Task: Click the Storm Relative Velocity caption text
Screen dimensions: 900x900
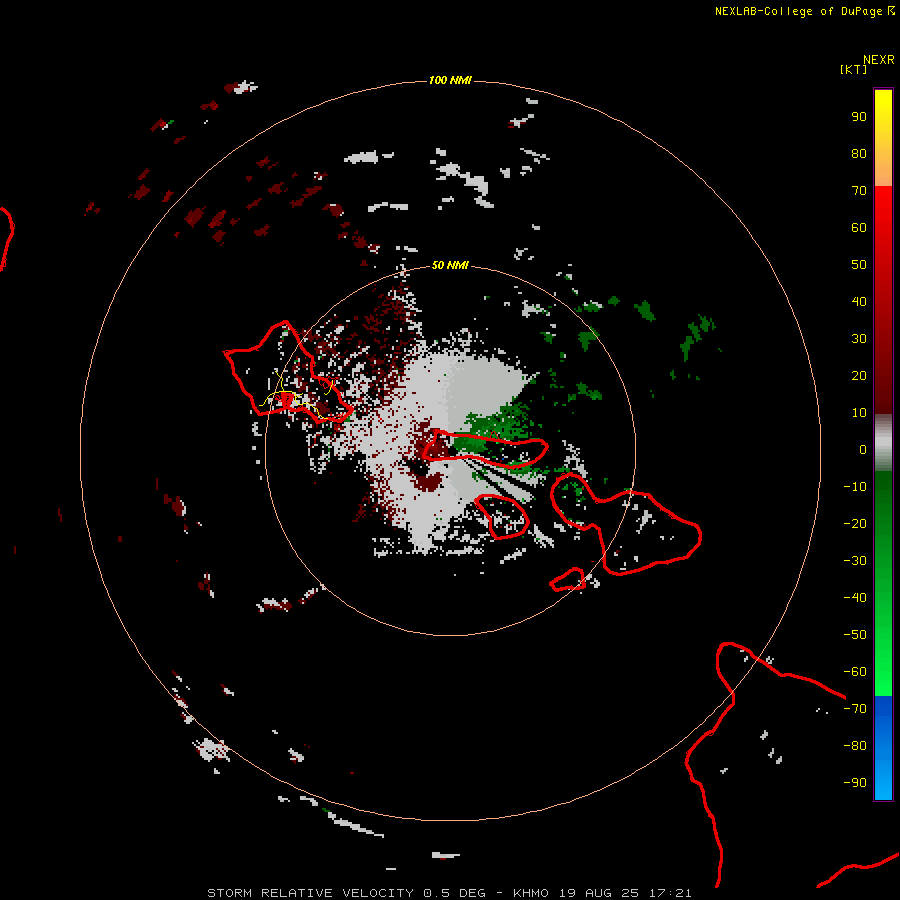Action: 449,893
